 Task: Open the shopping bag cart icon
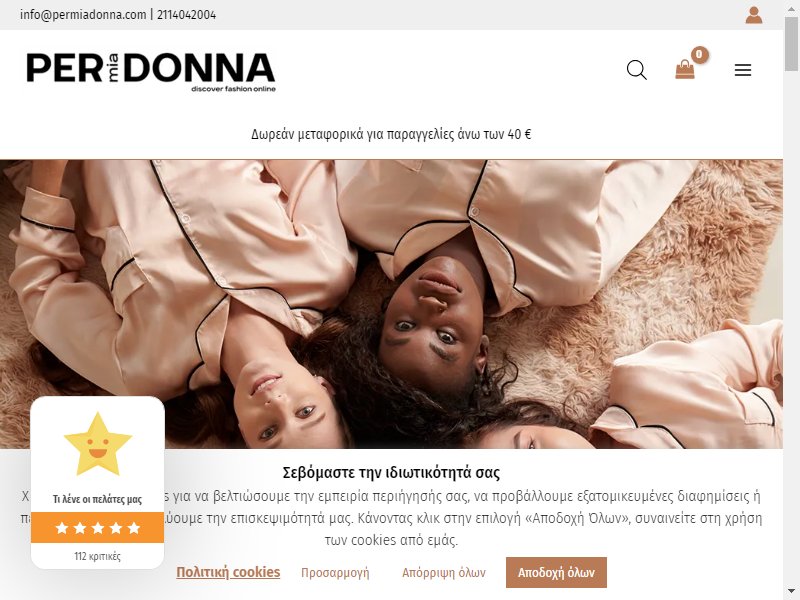(685, 69)
